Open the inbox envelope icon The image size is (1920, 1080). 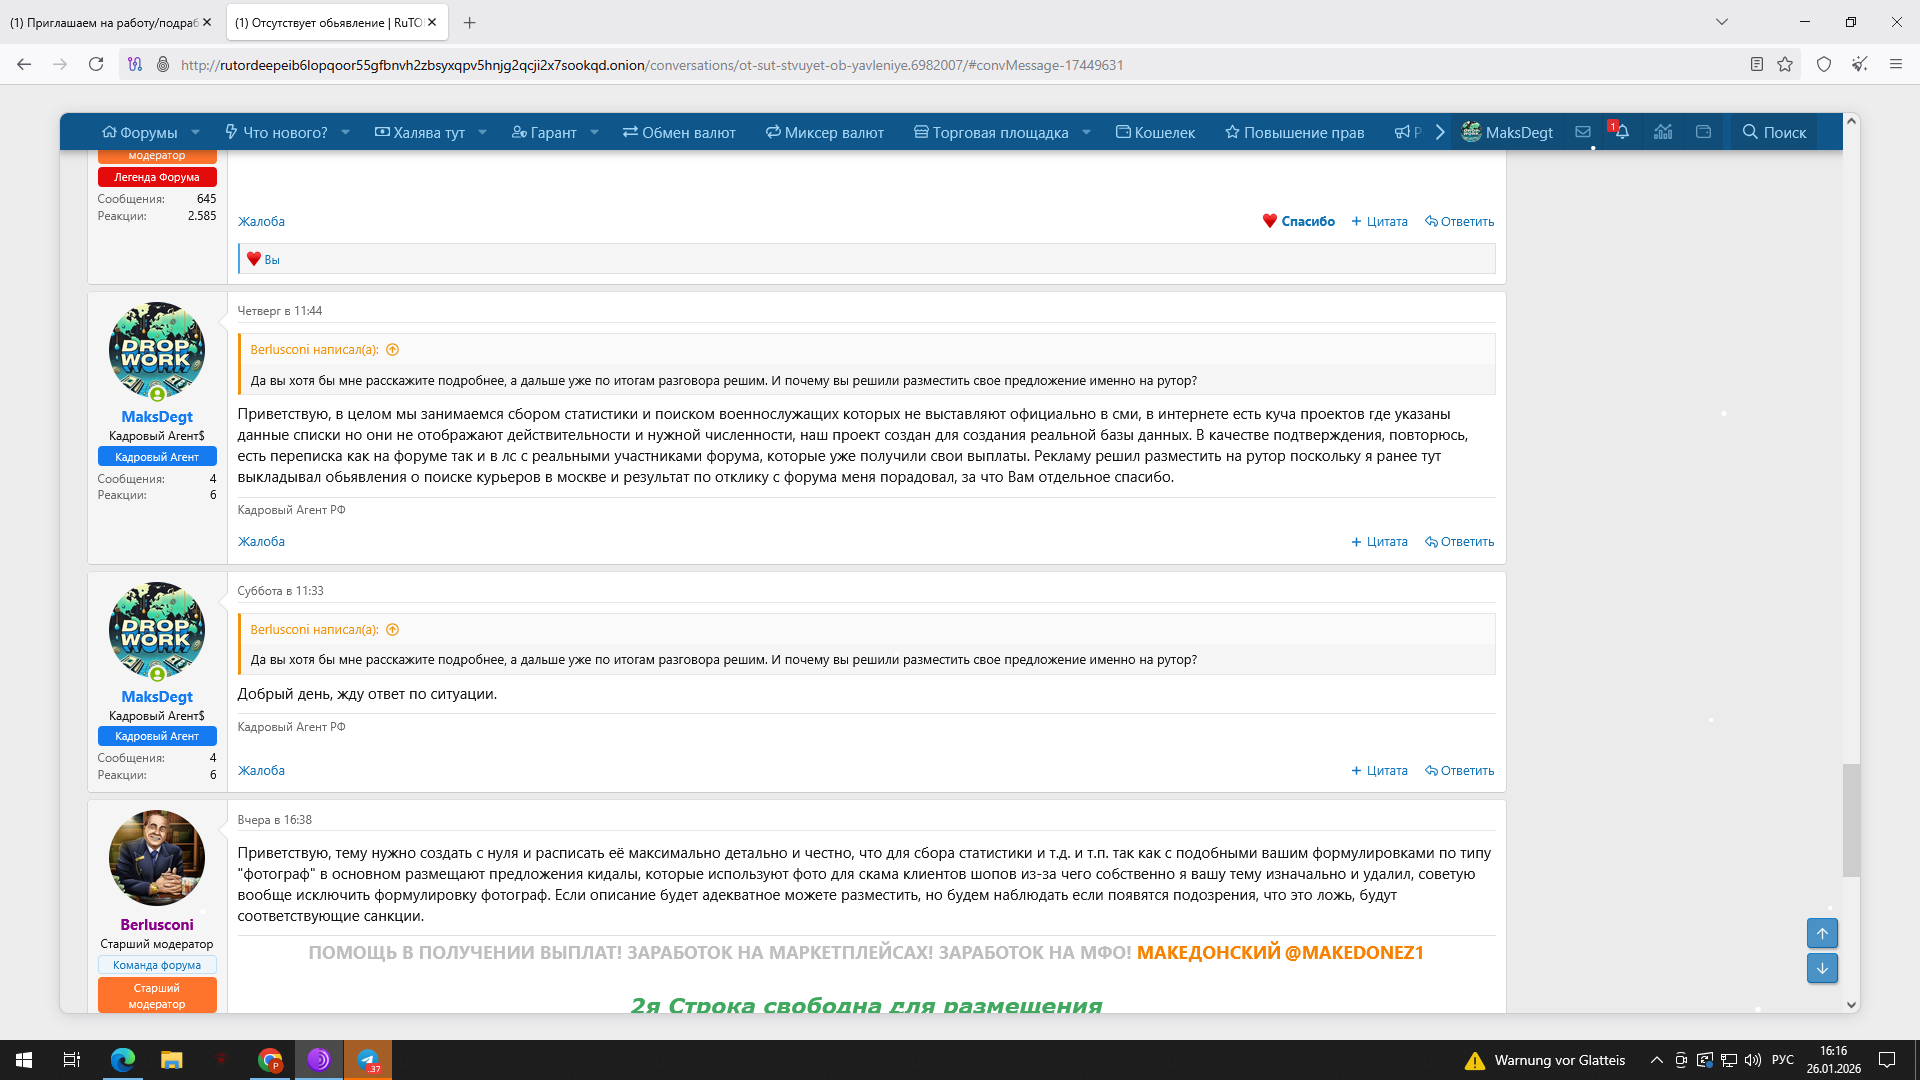[1583, 132]
